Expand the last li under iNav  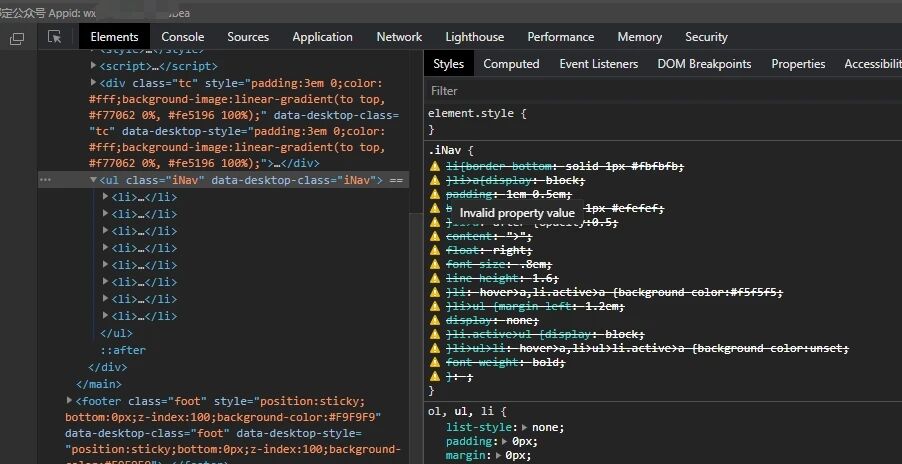pos(105,316)
